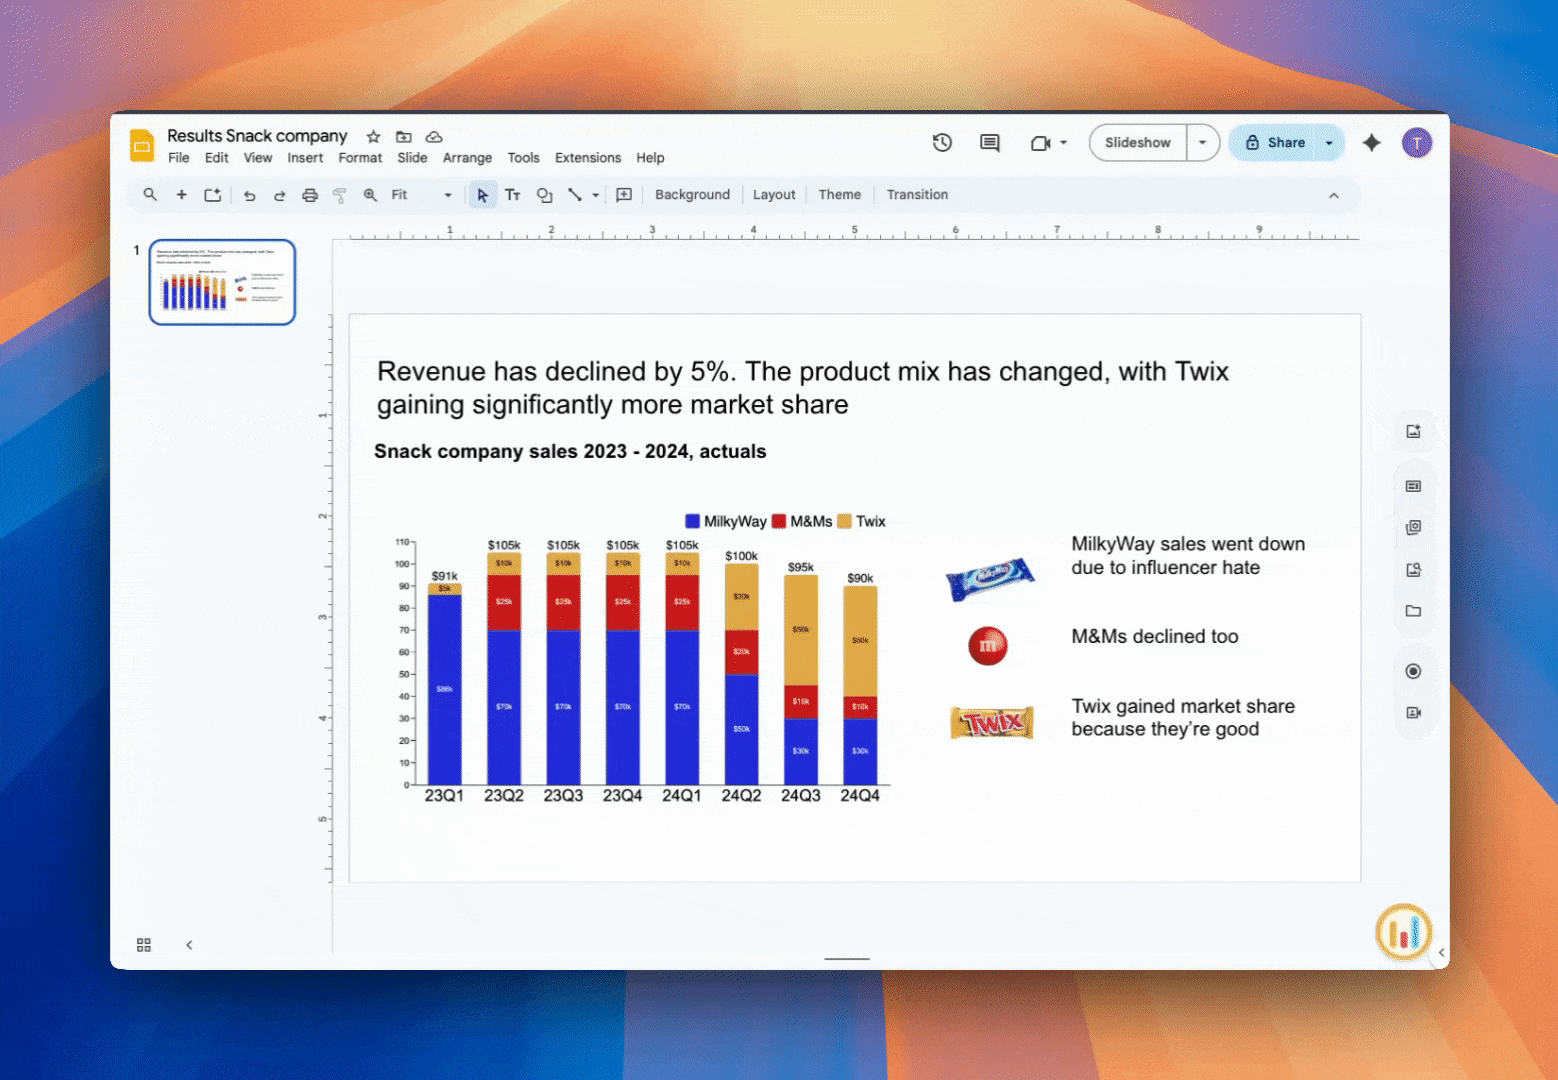
Task: Open the Slideshow options dropdown arrow
Action: [1202, 142]
